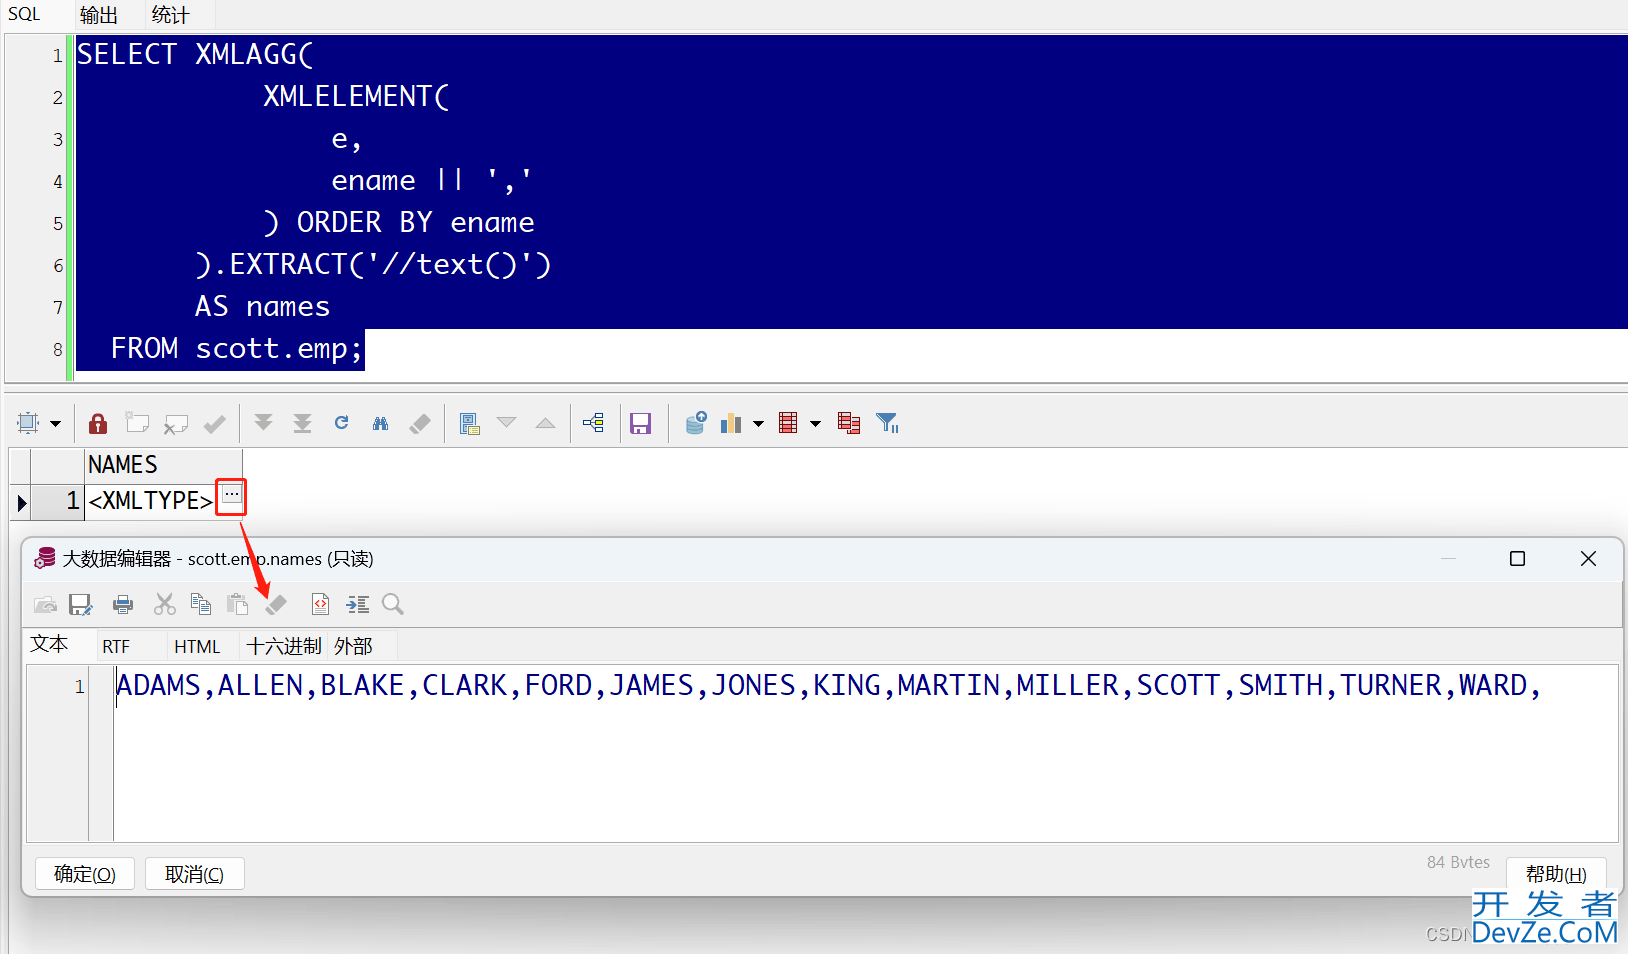Click the ellipsis button beside <XMLTYPE> cell
The image size is (1628, 954).
[x=231, y=496]
